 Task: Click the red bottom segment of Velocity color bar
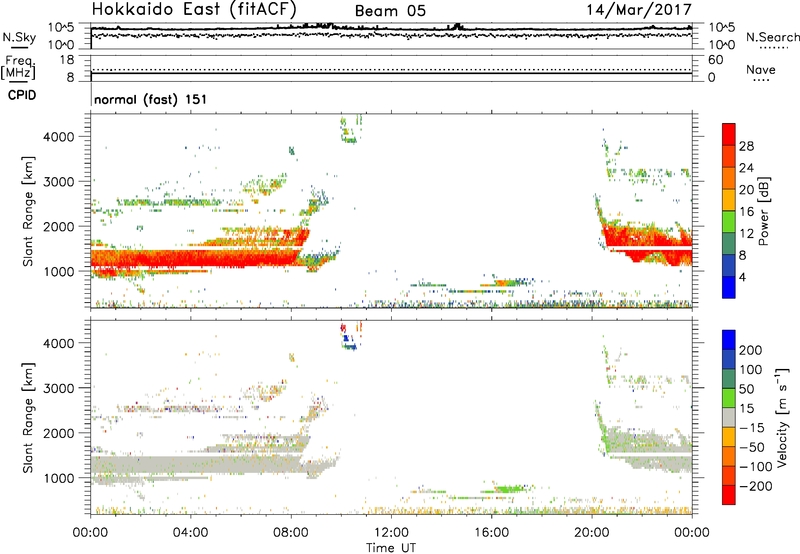[x=729, y=495]
